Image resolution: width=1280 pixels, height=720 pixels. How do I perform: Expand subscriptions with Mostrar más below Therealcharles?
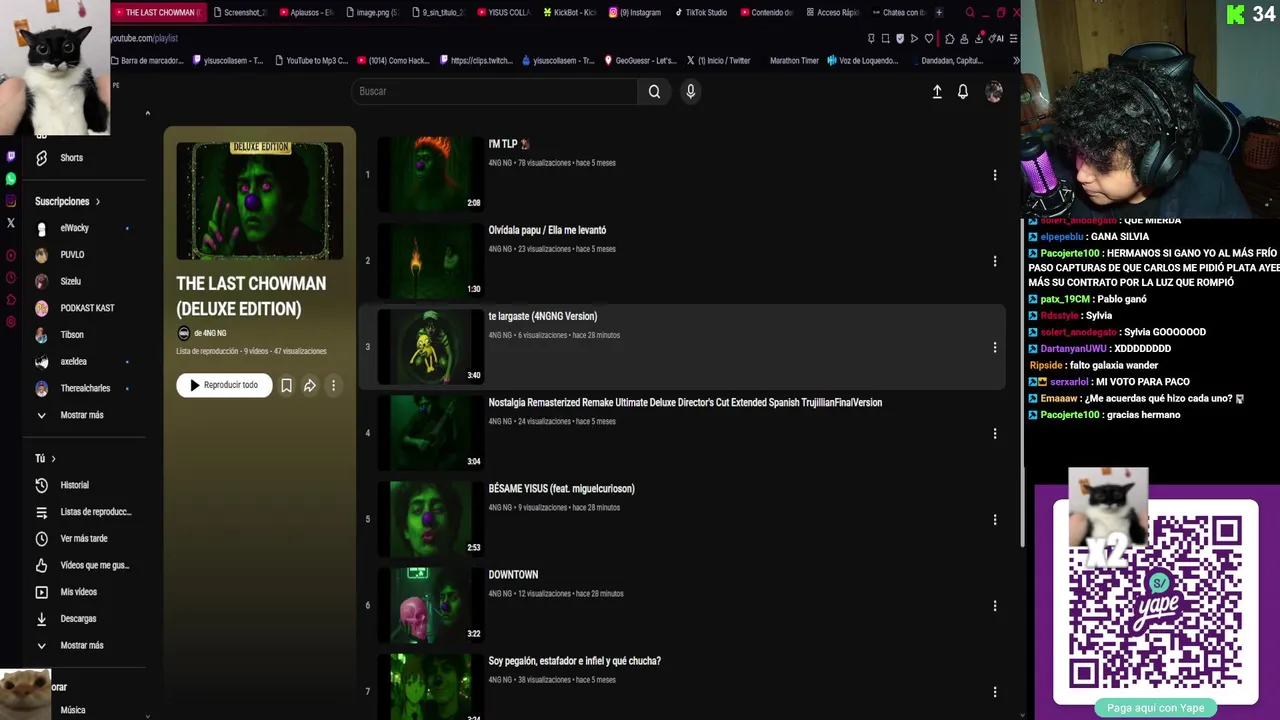point(84,415)
